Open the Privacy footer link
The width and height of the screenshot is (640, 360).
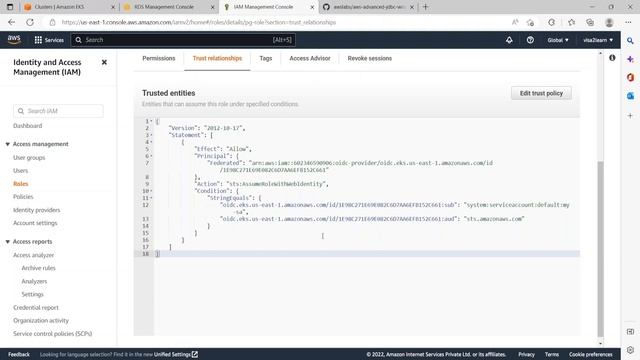tap(526, 354)
